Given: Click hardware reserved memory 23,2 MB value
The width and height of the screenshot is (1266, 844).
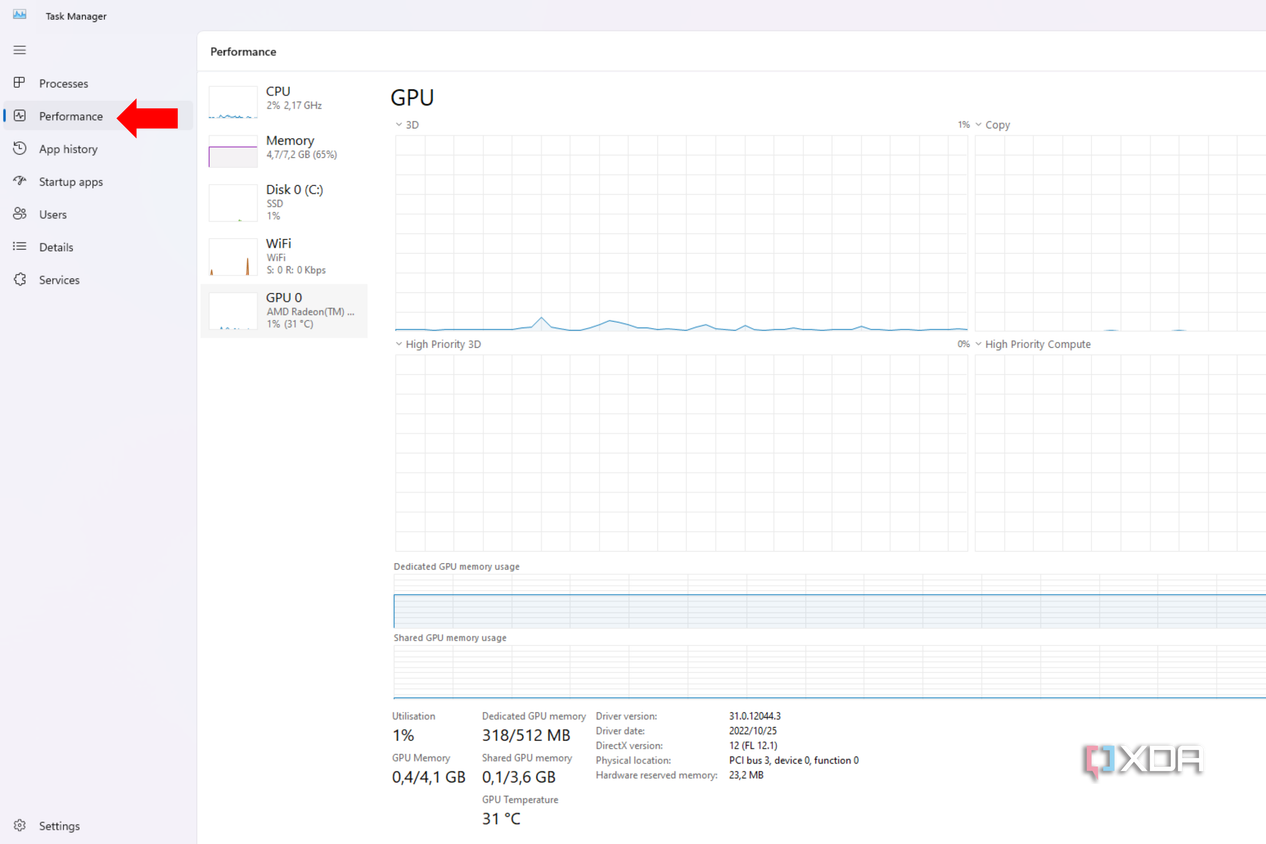Looking at the screenshot, I should point(746,775).
